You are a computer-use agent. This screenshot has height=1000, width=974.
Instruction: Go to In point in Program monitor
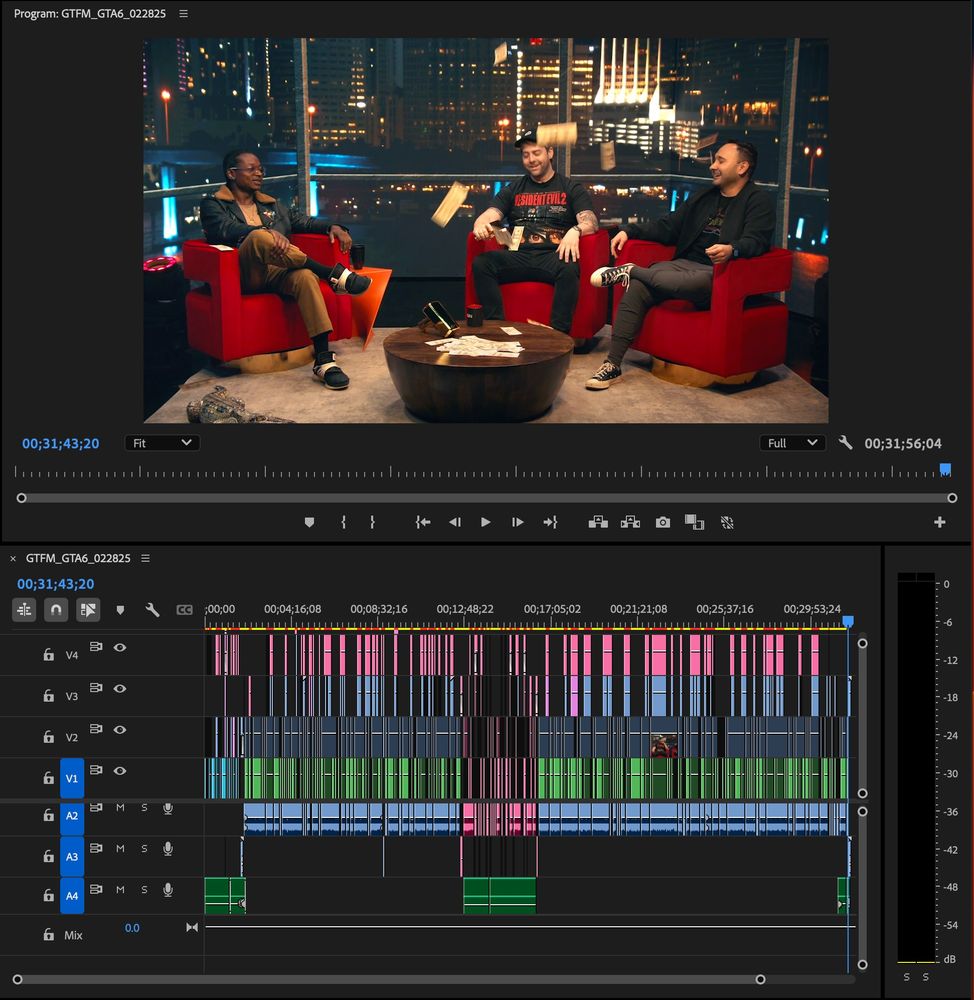coord(423,522)
